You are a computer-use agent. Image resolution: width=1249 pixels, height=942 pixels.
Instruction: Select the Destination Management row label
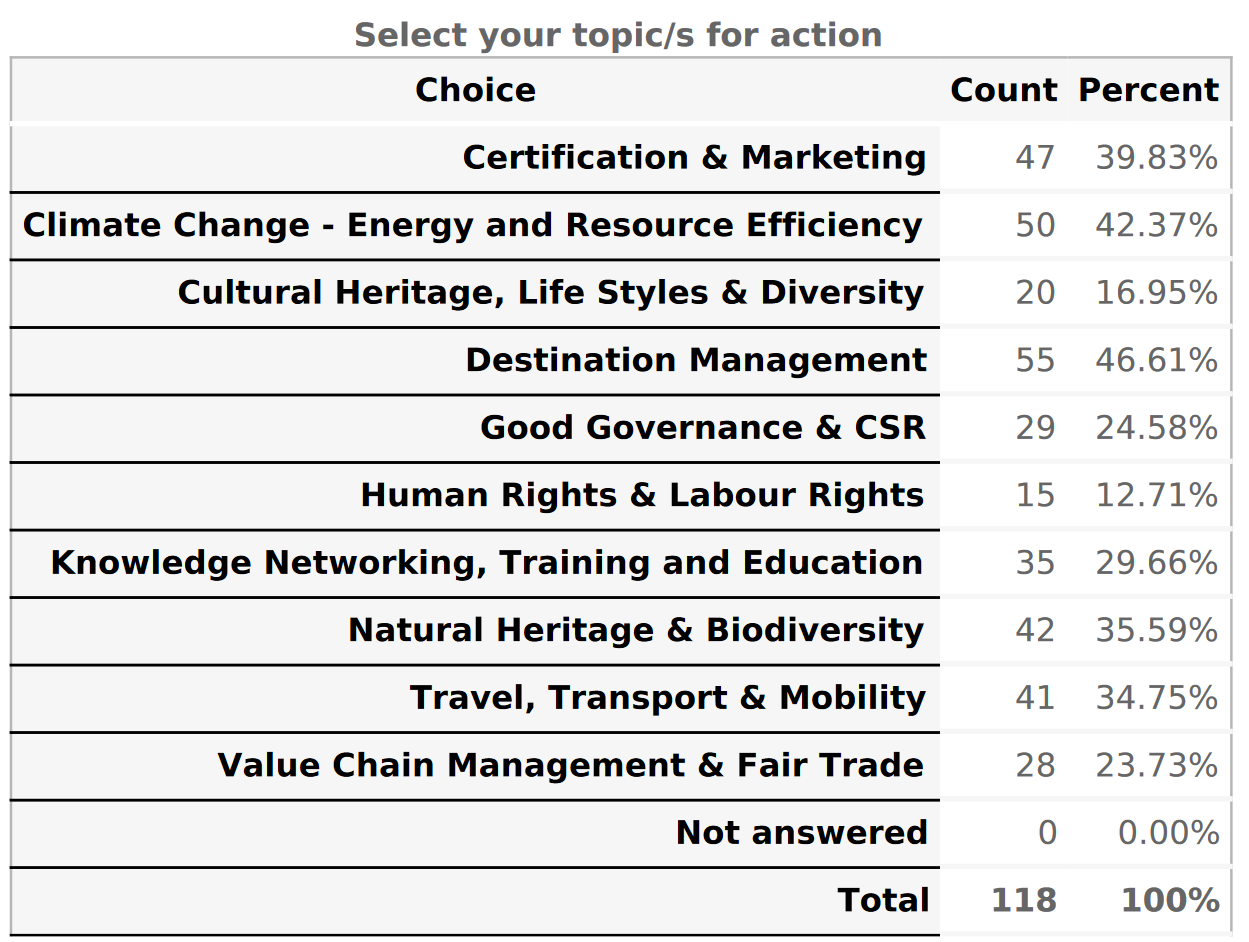coord(696,360)
